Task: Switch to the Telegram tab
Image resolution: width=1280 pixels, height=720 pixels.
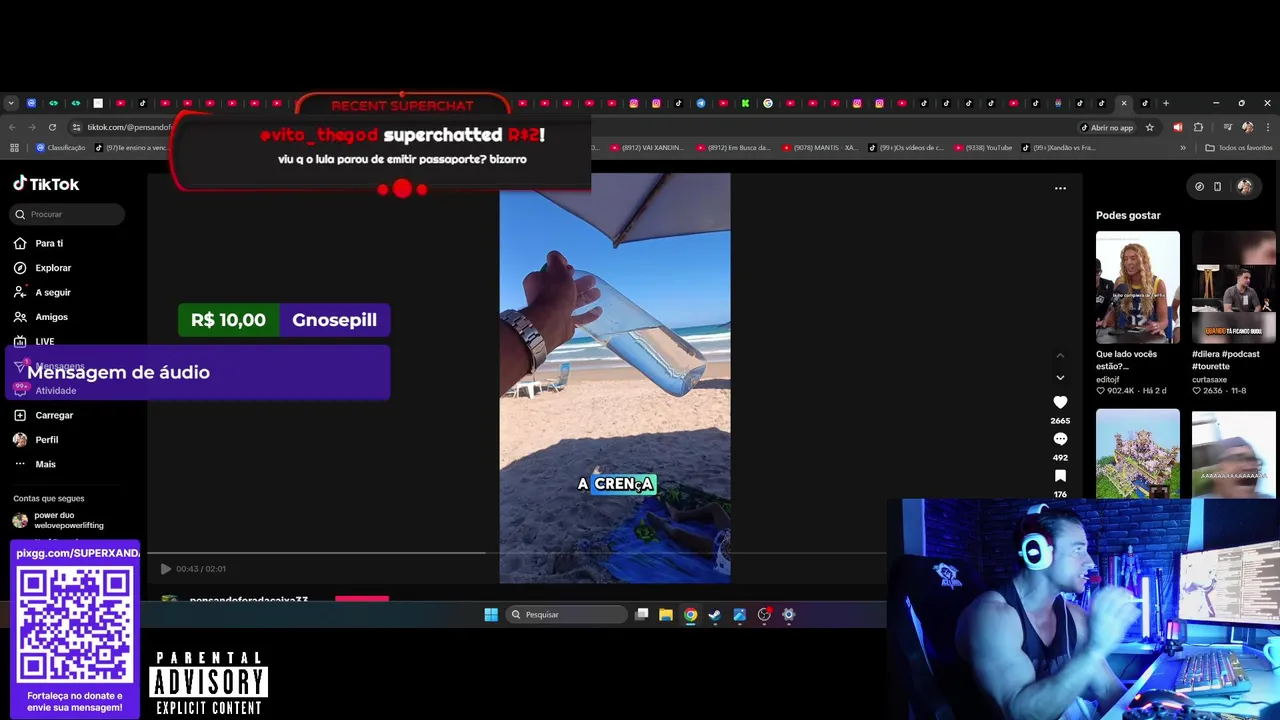Action: point(701,103)
